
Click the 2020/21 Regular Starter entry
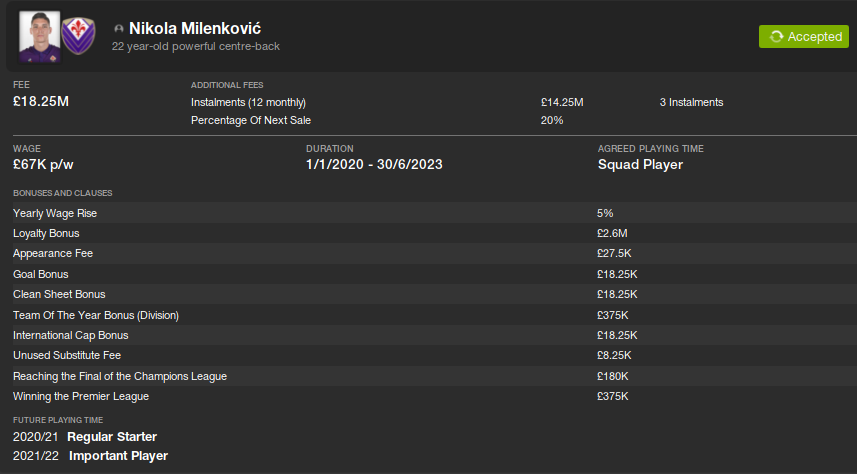[x=85, y=437]
